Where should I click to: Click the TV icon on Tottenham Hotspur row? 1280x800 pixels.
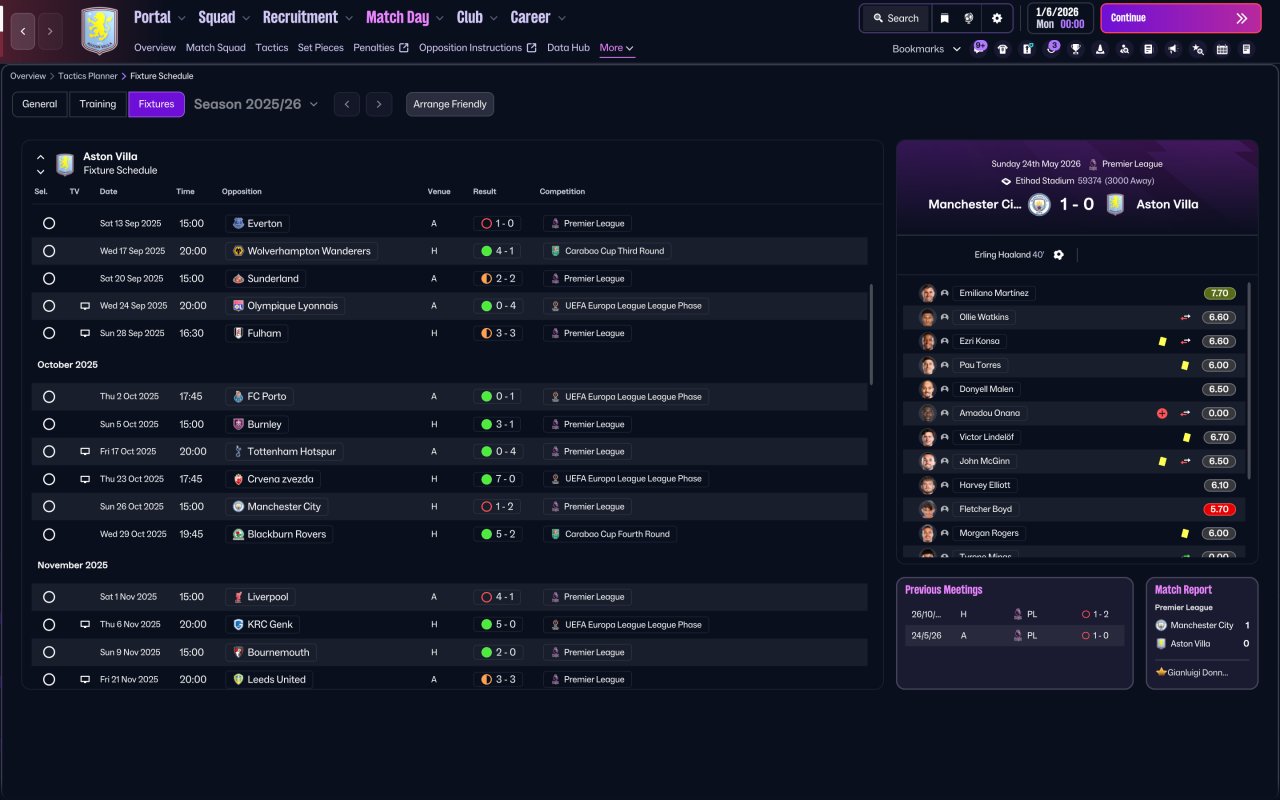85,452
